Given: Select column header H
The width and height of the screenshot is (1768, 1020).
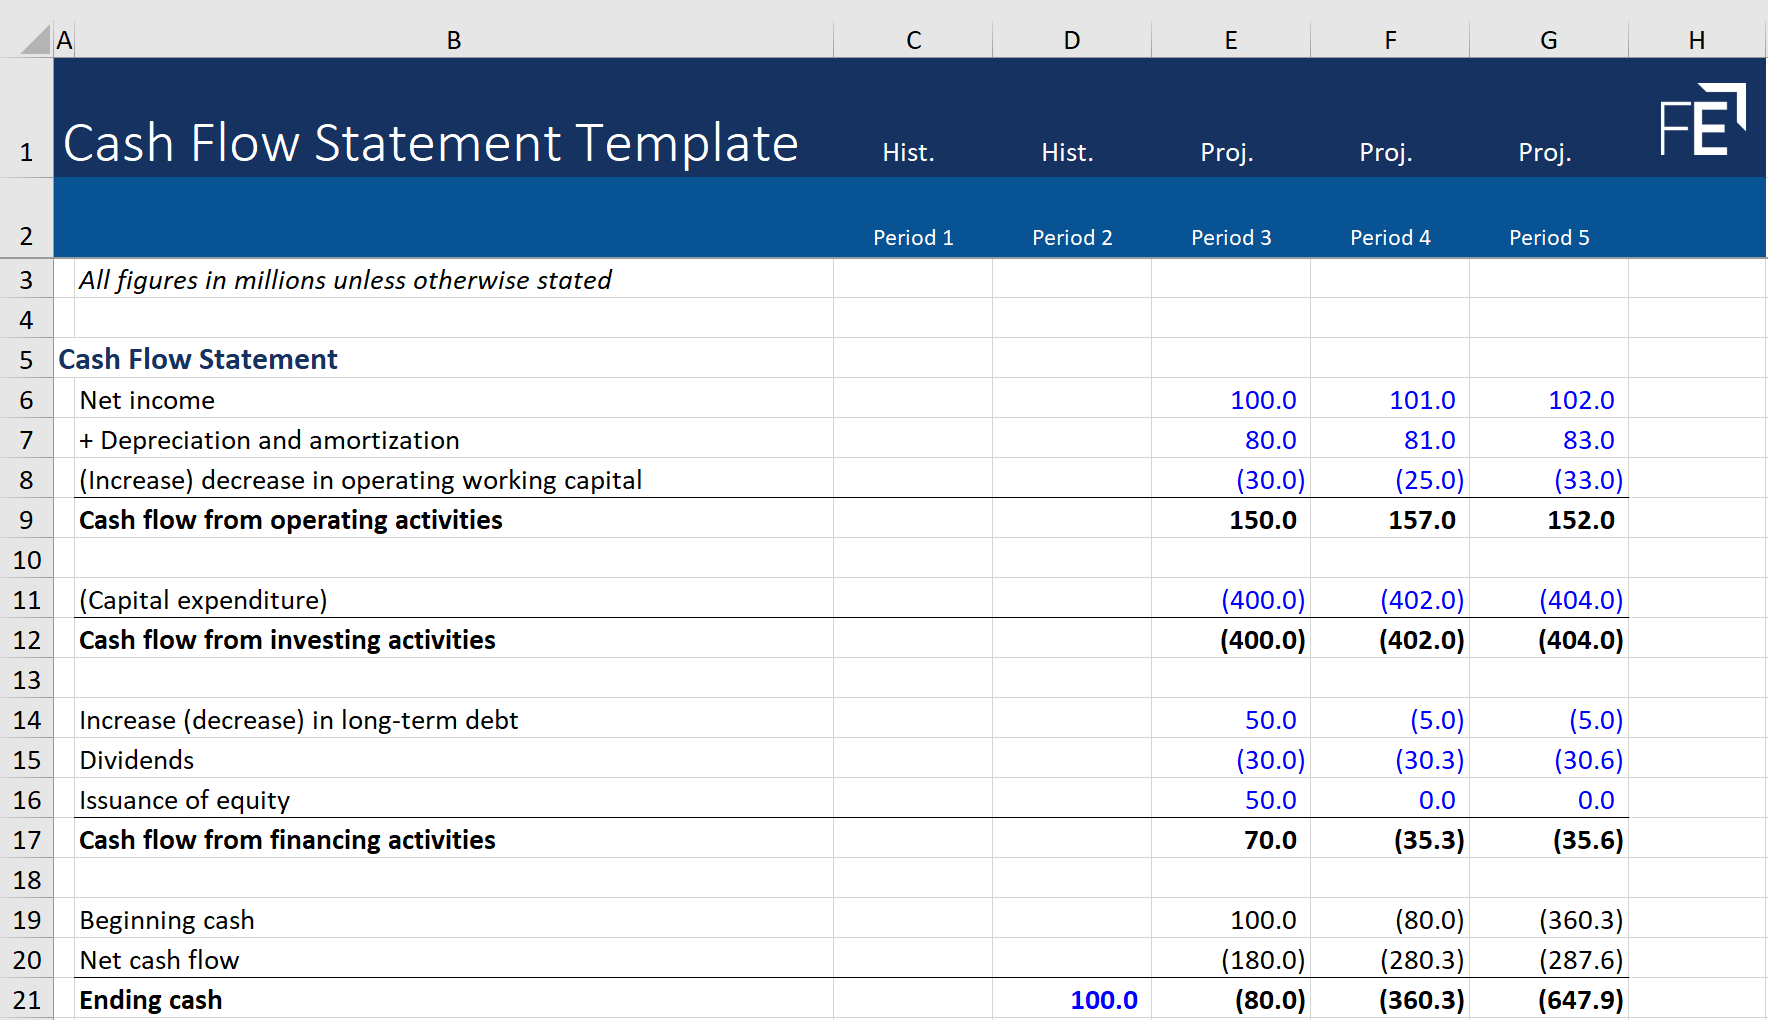Looking at the screenshot, I should pyautogui.click(x=1697, y=40).
